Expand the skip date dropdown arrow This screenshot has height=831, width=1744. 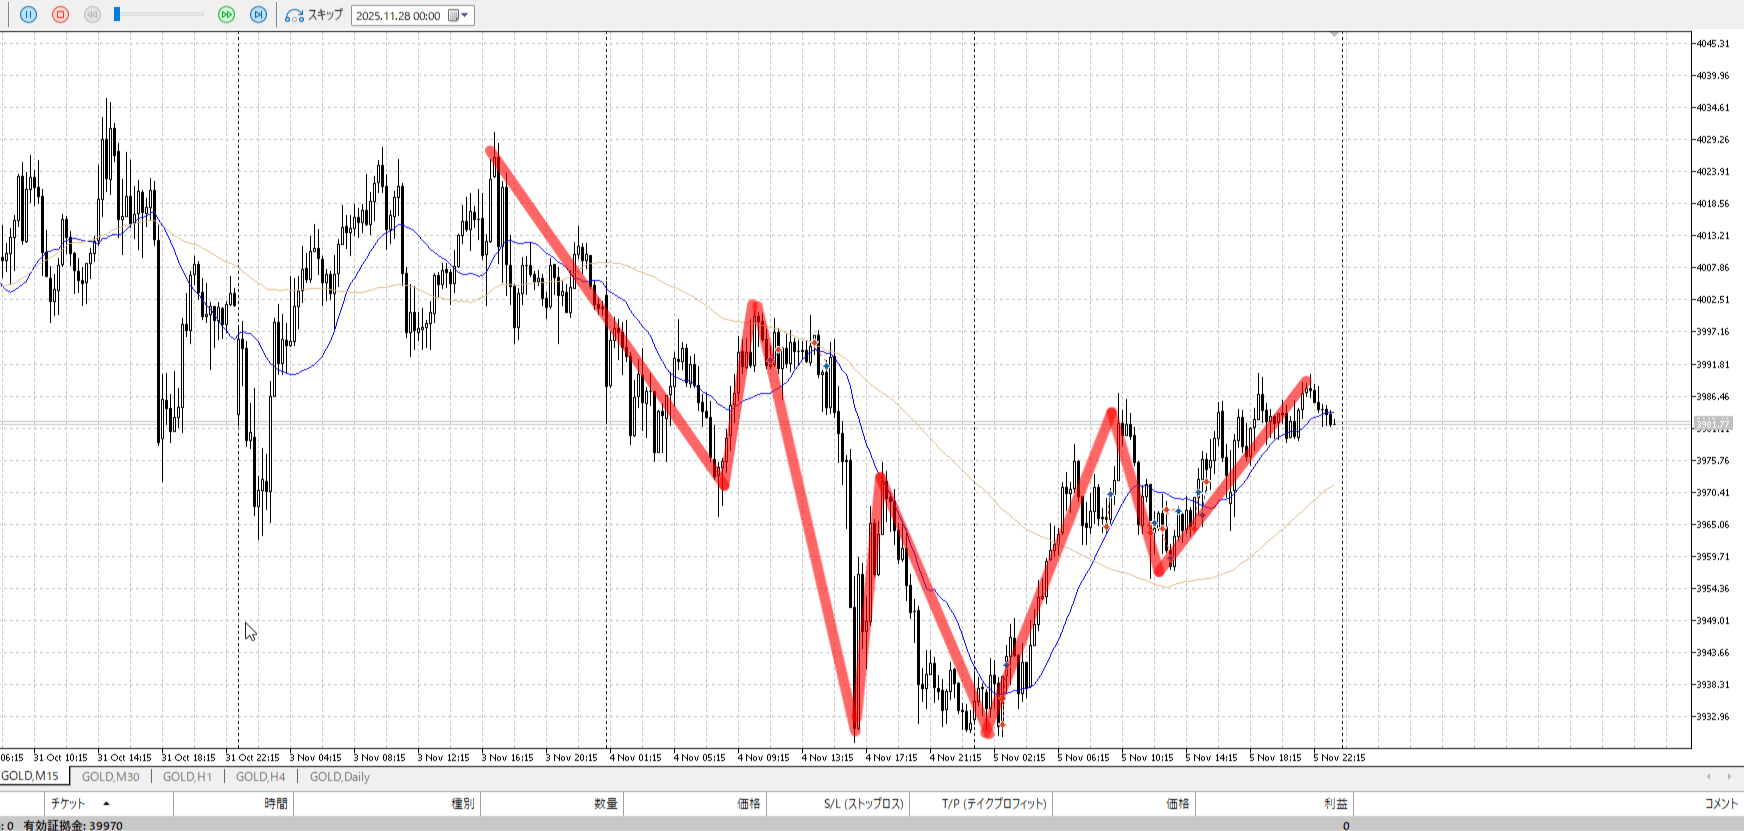[x=465, y=16]
